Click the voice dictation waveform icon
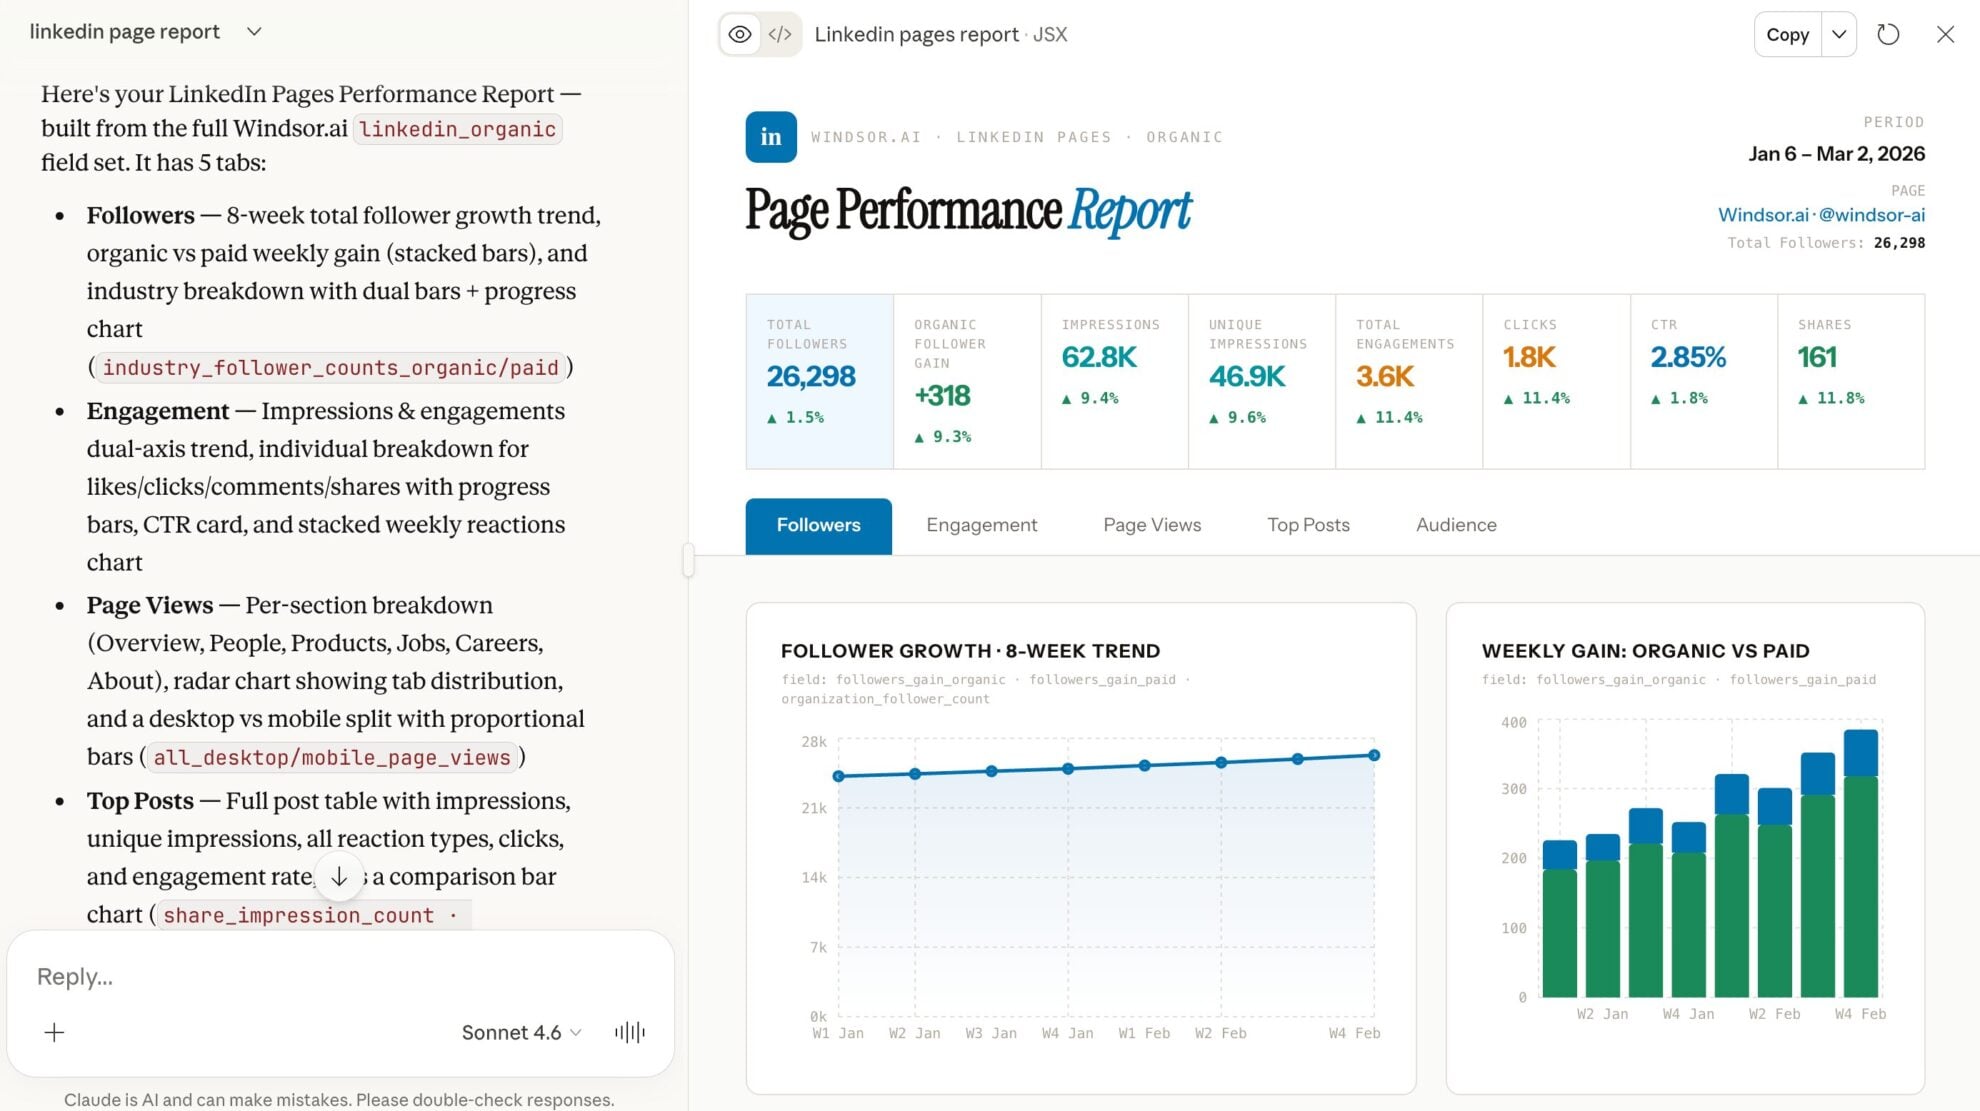 pyautogui.click(x=629, y=1032)
